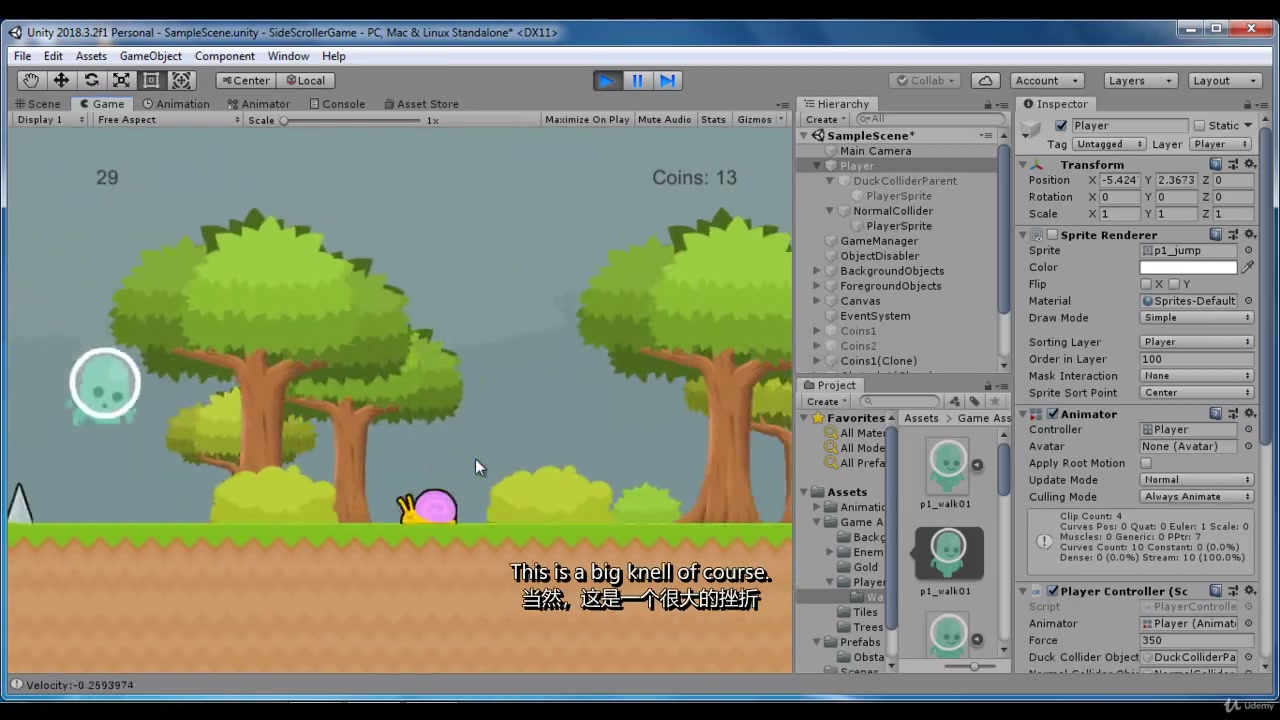The width and height of the screenshot is (1280, 720).
Task: Select the Hand pan tool
Action: 30,80
